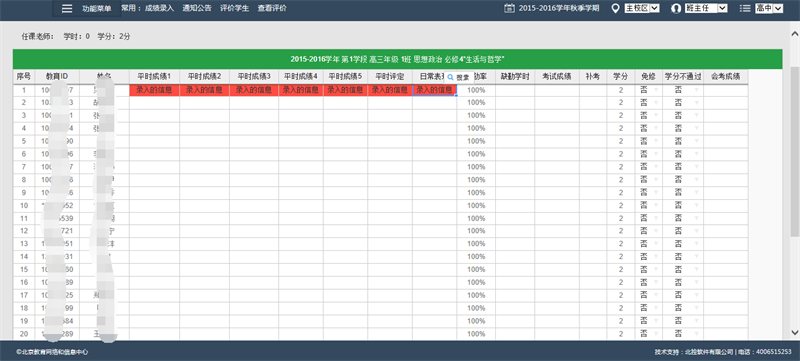Open the 班主任 role dropdown

pyautogui.click(x=706, y=8)
